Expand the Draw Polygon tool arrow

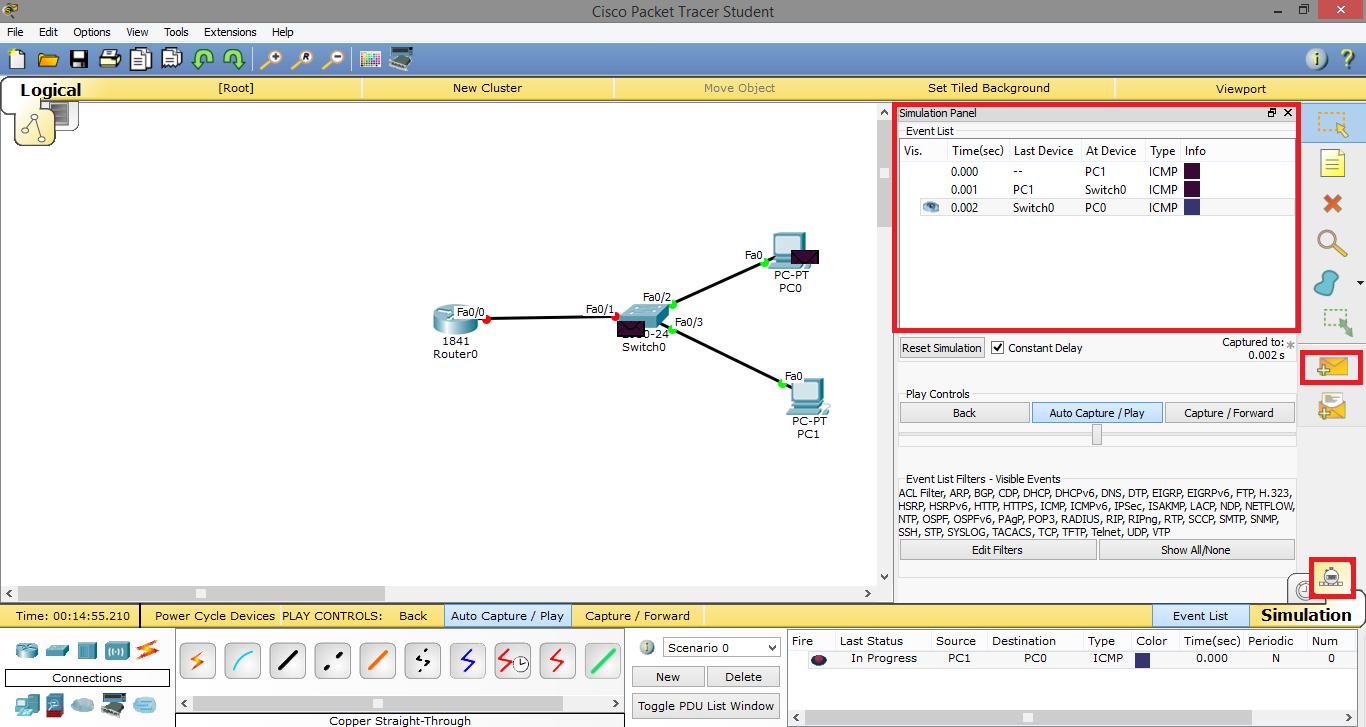[x=1358, y=283]
